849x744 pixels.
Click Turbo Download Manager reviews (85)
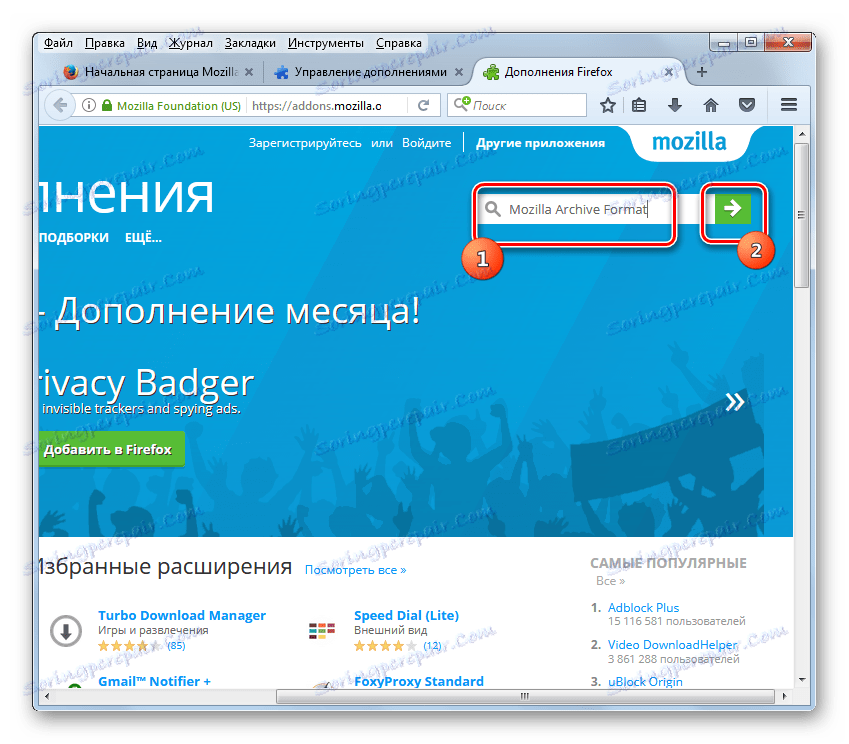176,645
